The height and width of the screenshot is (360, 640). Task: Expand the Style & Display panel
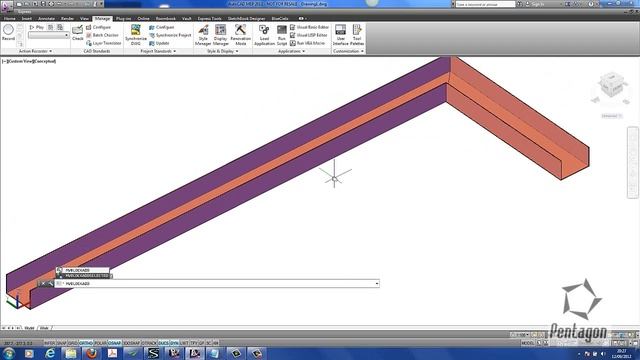(223, 51)
